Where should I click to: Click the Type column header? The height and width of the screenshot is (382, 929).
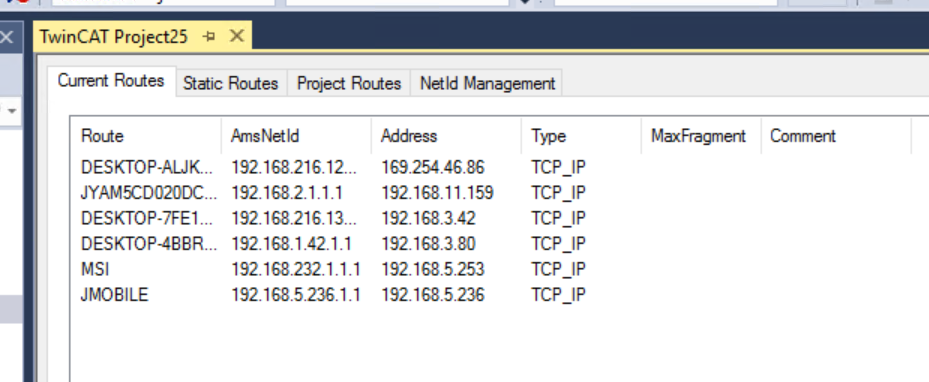(x=582, y=136)
